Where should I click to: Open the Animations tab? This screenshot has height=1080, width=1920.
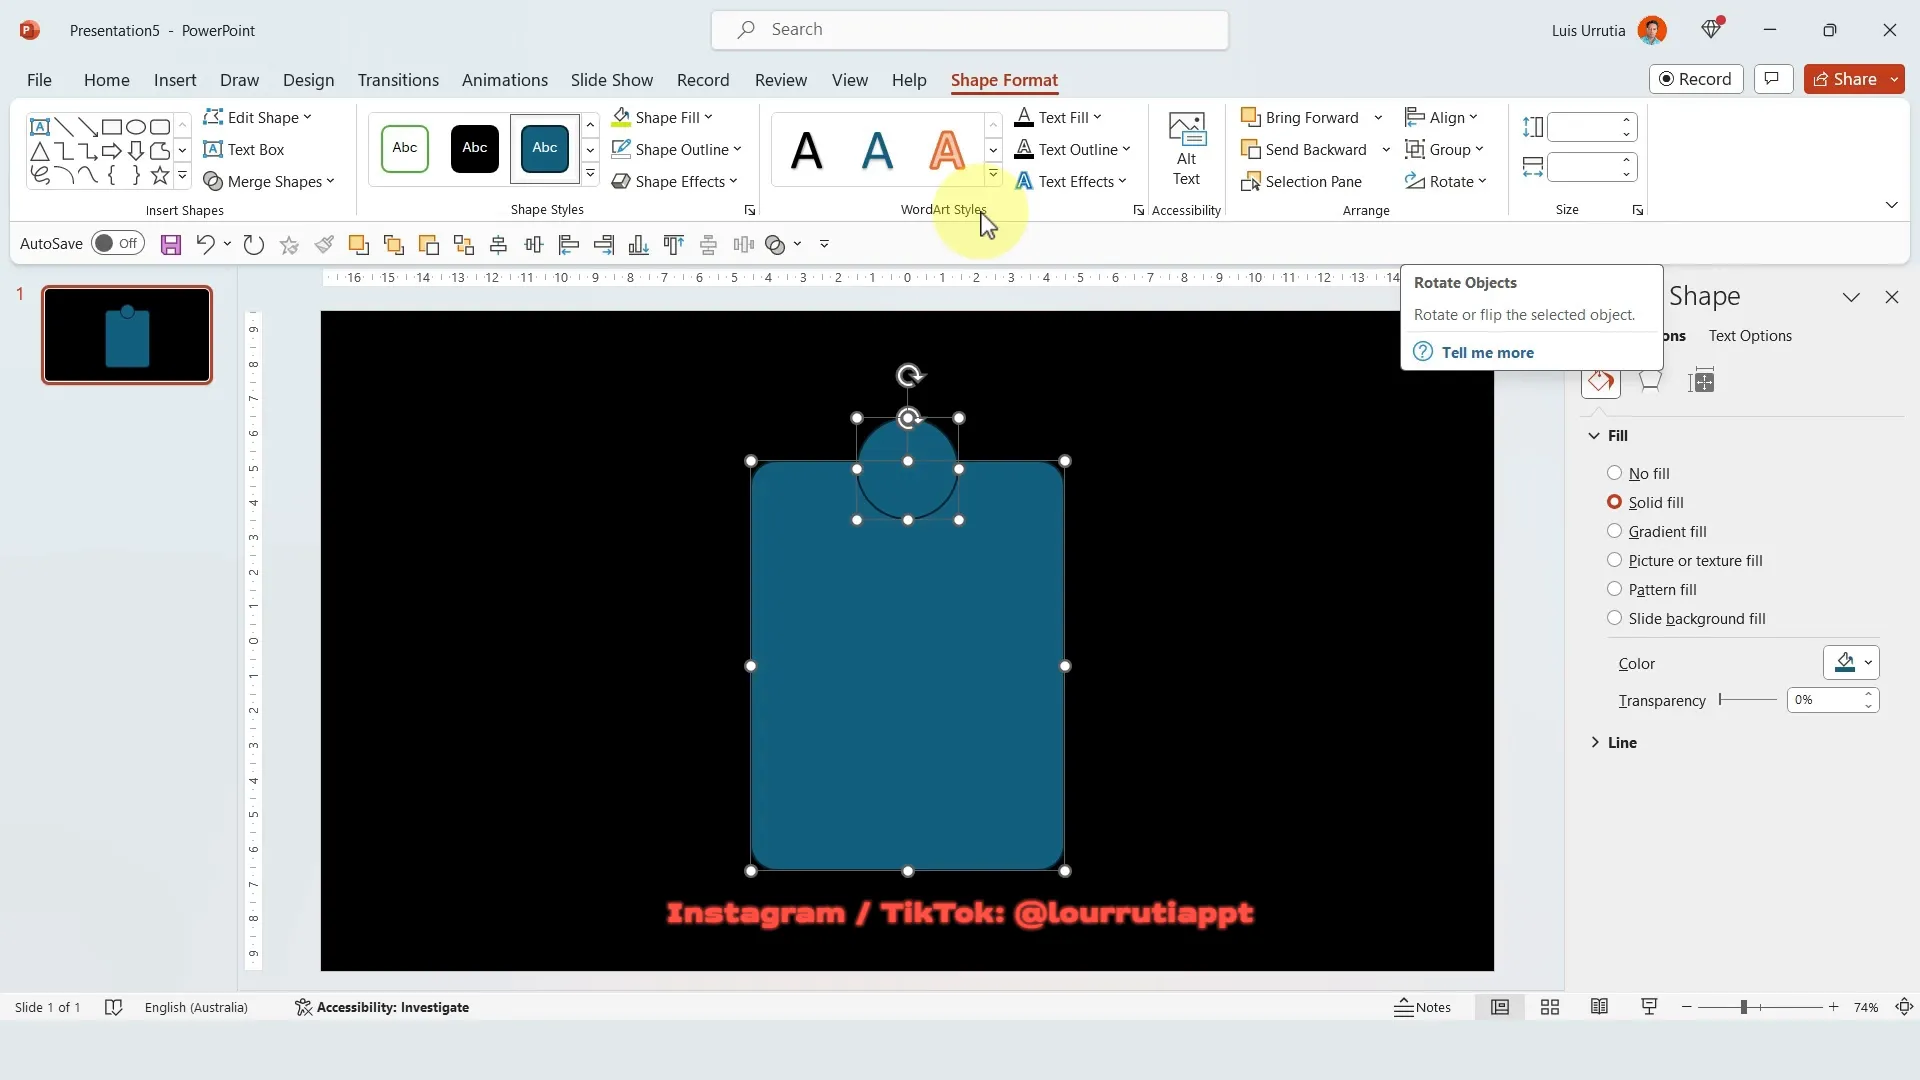(x=505, y=80)
